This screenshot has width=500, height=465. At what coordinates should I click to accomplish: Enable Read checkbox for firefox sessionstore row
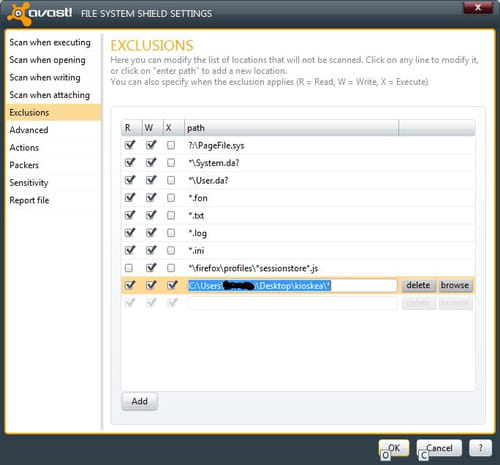click(129, 268)
